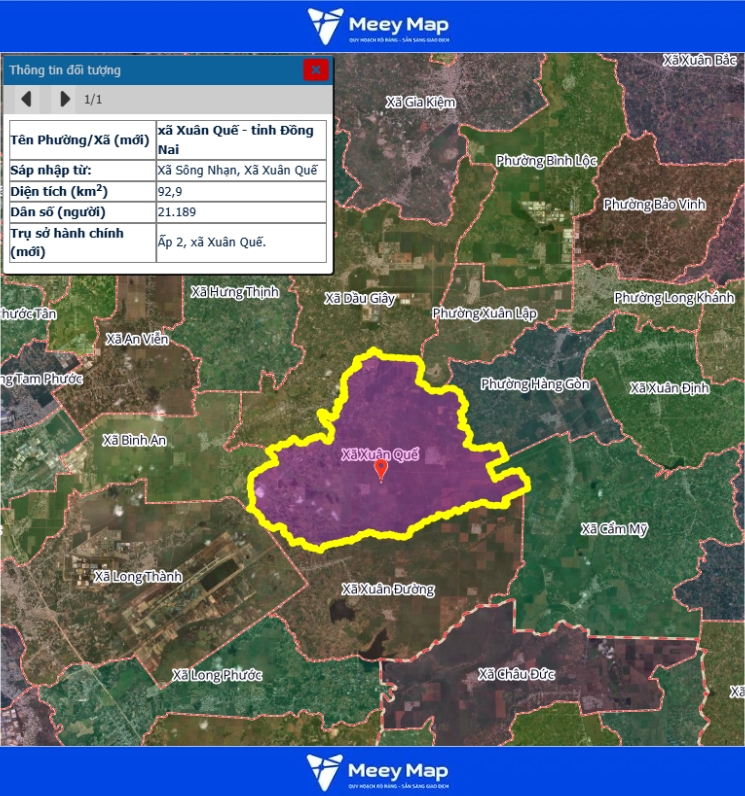Click the Thông tin đối tượng title bar
Screen dimensions: 745x796
point(150,70)
